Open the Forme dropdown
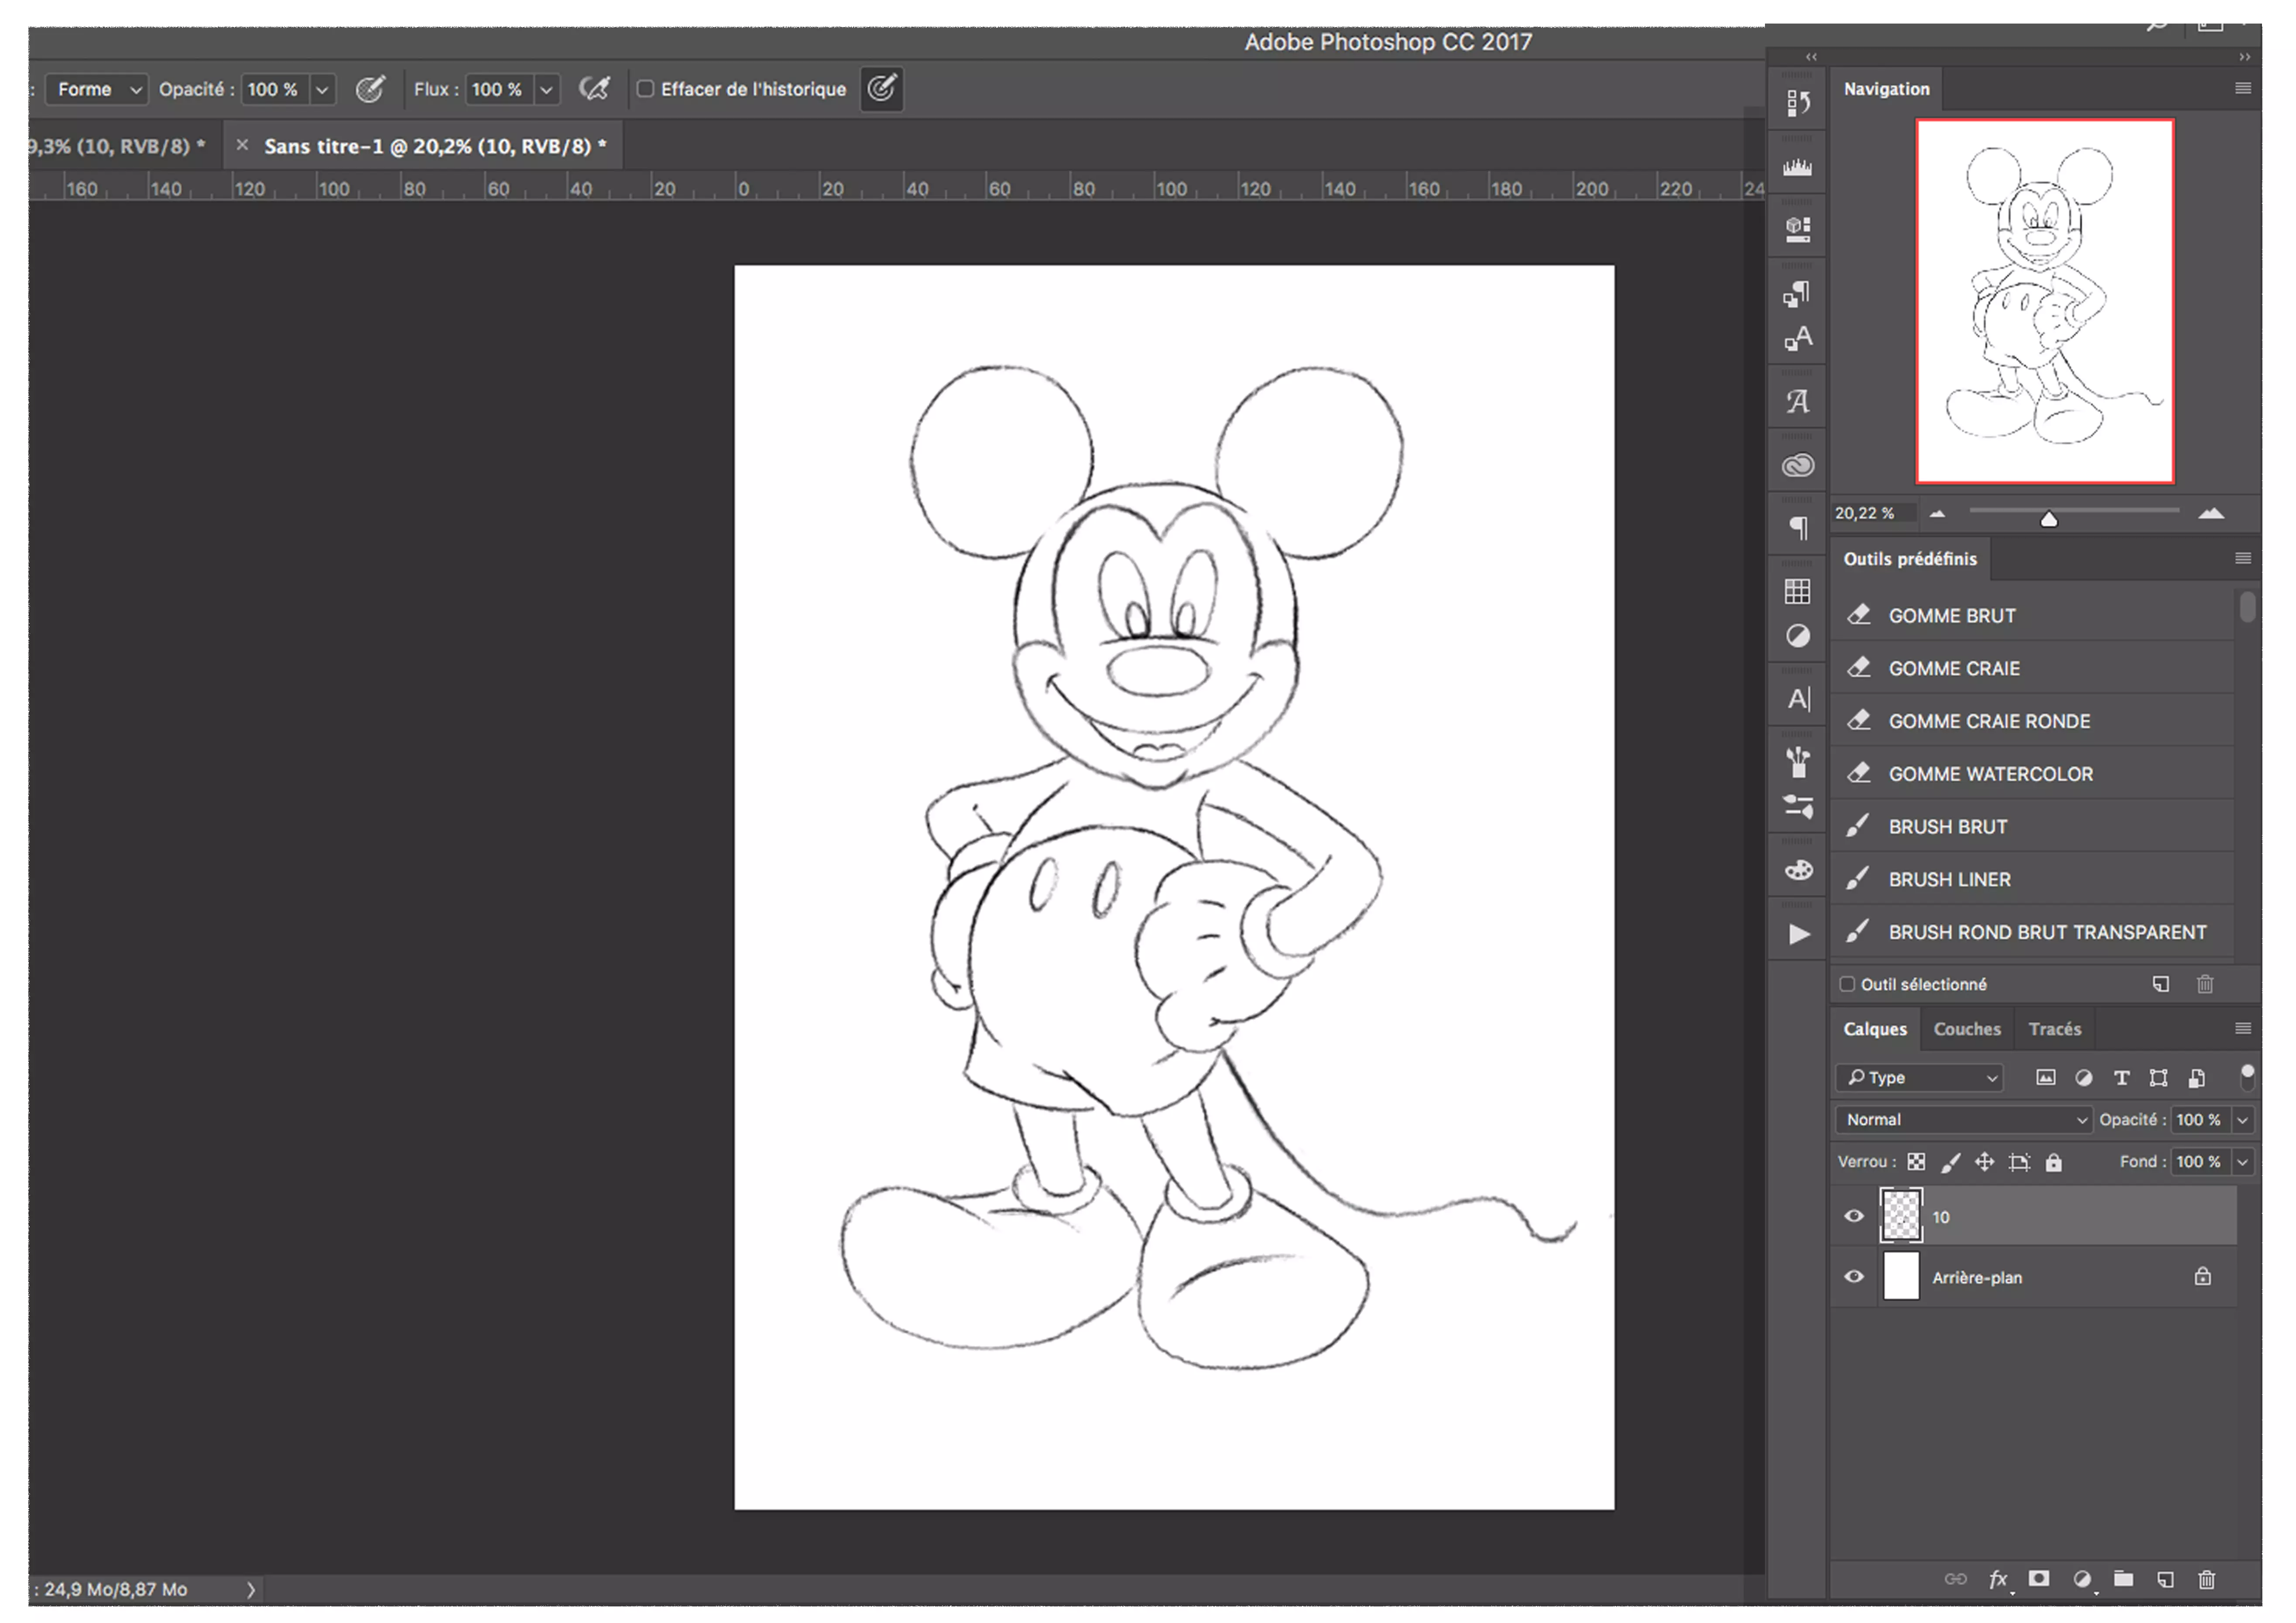 click(96, 89)
